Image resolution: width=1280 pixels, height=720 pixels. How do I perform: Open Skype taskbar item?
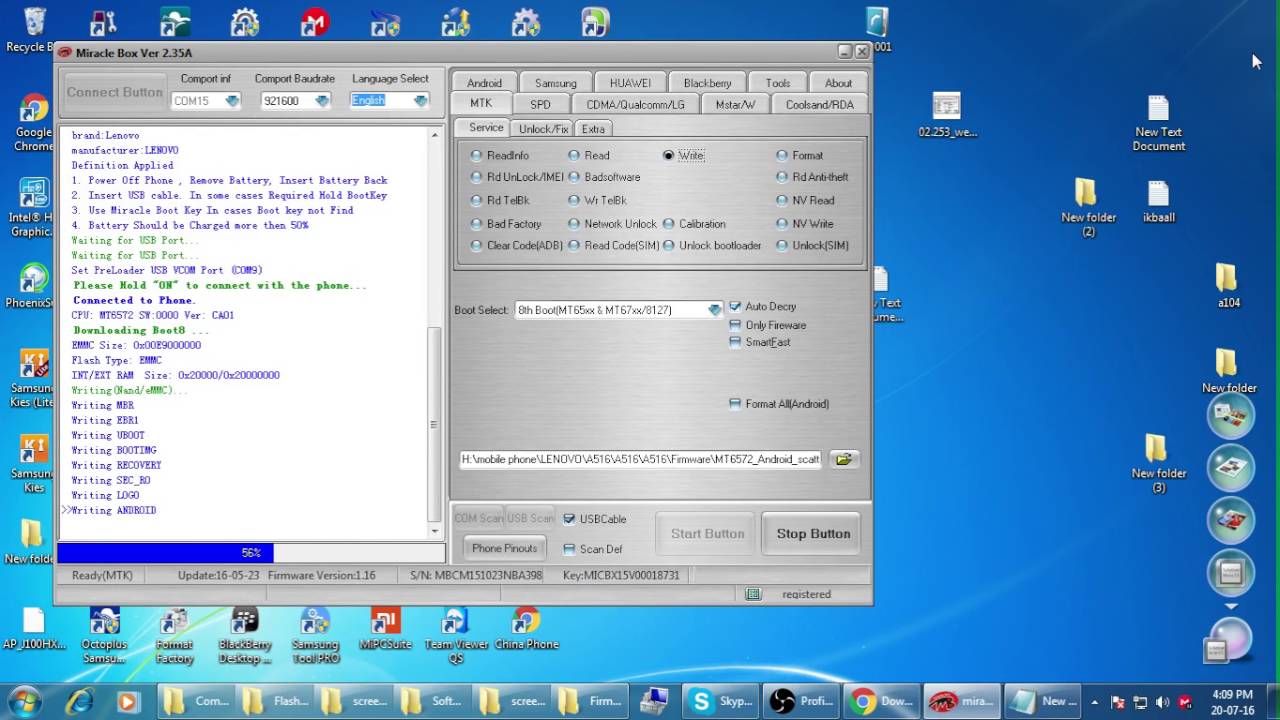(x=722, y=701)
